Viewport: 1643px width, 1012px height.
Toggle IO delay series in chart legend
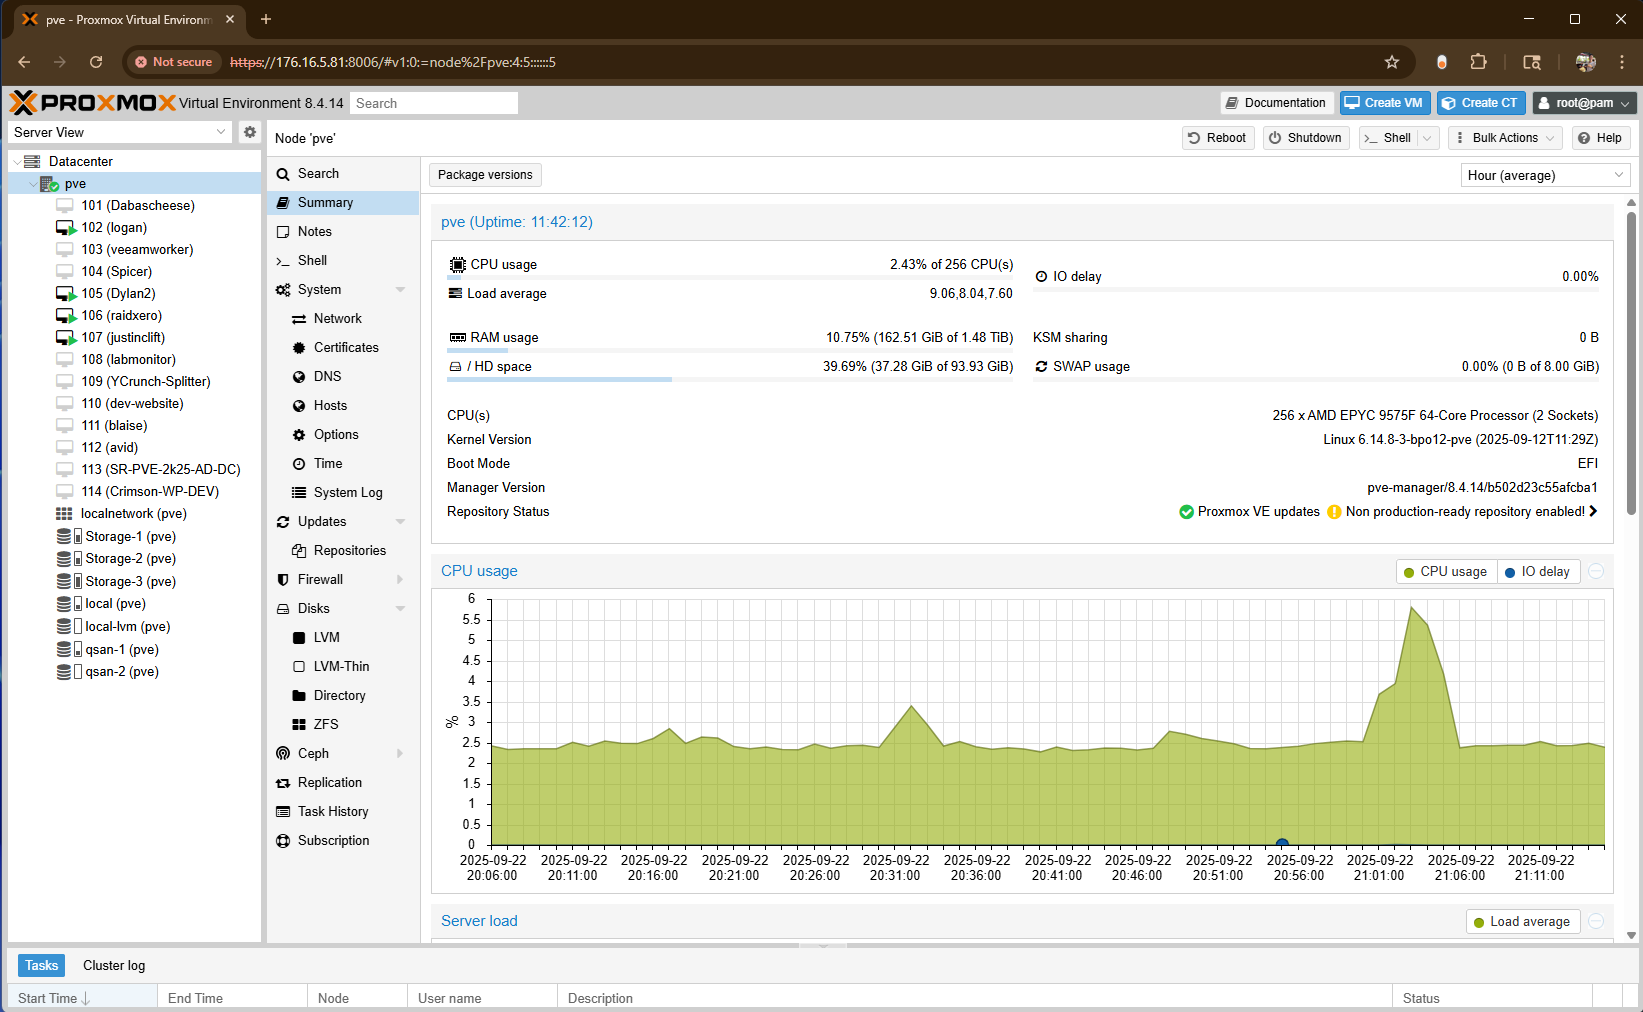pos(1537,572)
